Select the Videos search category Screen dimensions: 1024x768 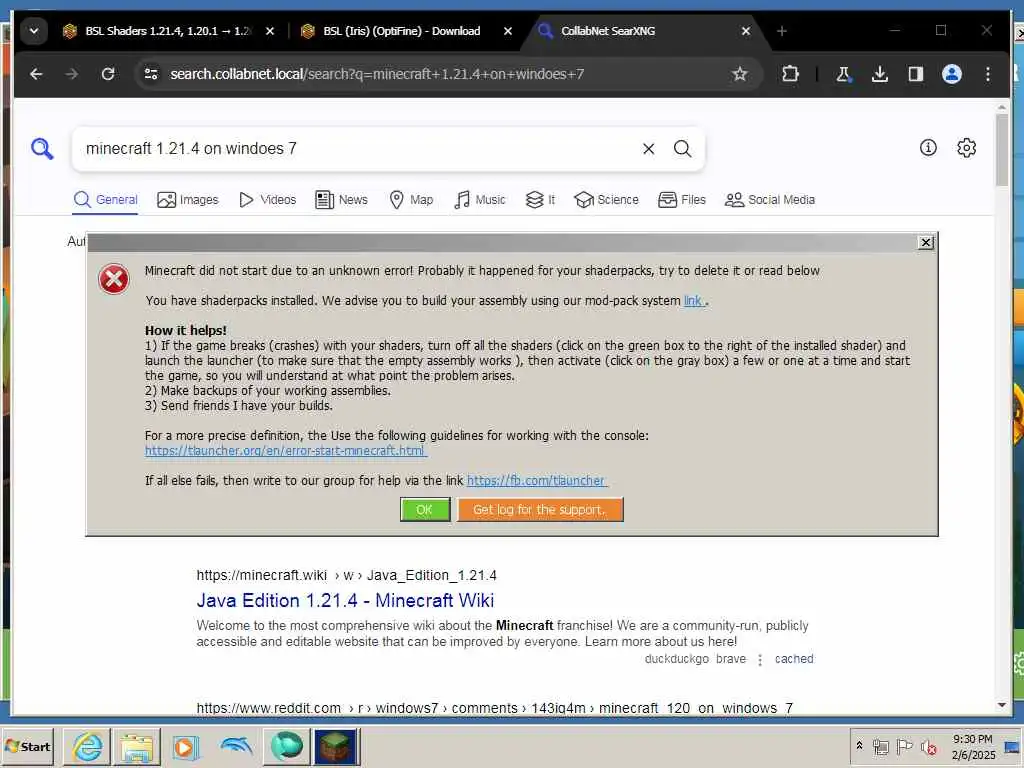(268, 200)
